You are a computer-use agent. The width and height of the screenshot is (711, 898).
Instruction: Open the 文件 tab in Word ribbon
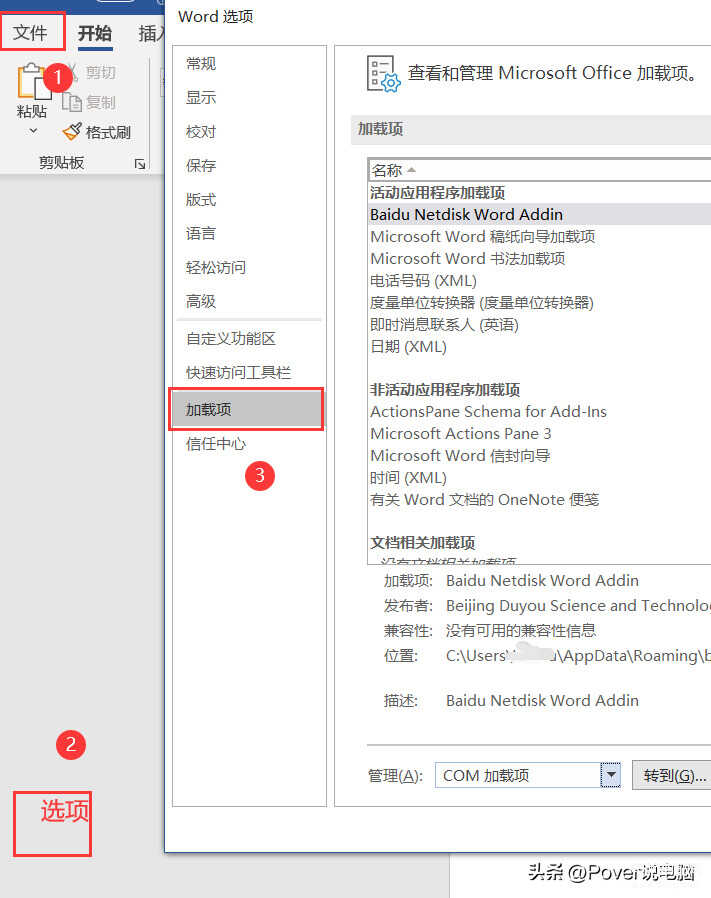[x=30, y=32]
